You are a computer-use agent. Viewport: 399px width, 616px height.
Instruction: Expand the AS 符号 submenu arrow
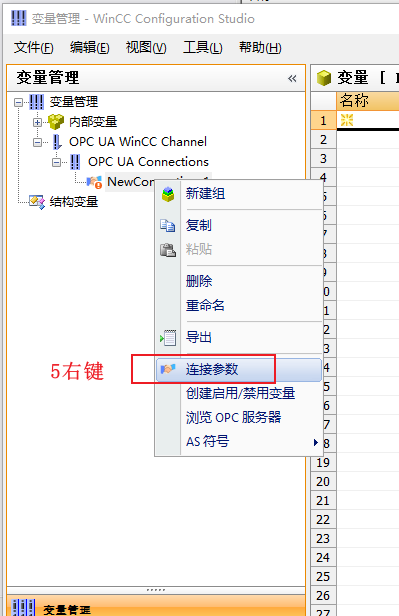click(x=316, y=442)
